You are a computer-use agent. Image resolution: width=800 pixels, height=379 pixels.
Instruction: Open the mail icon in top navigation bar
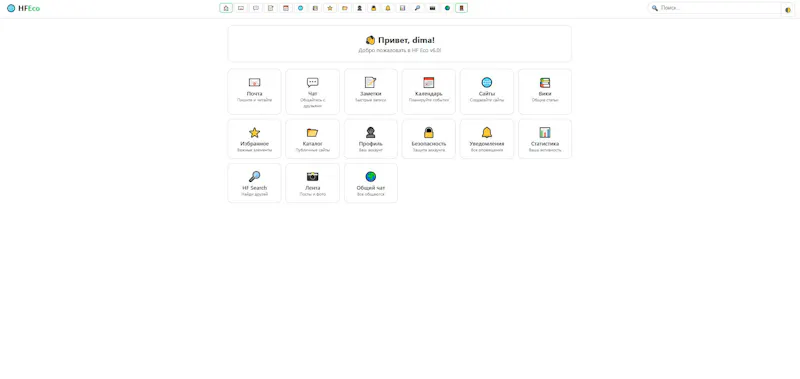coord(241,8)
